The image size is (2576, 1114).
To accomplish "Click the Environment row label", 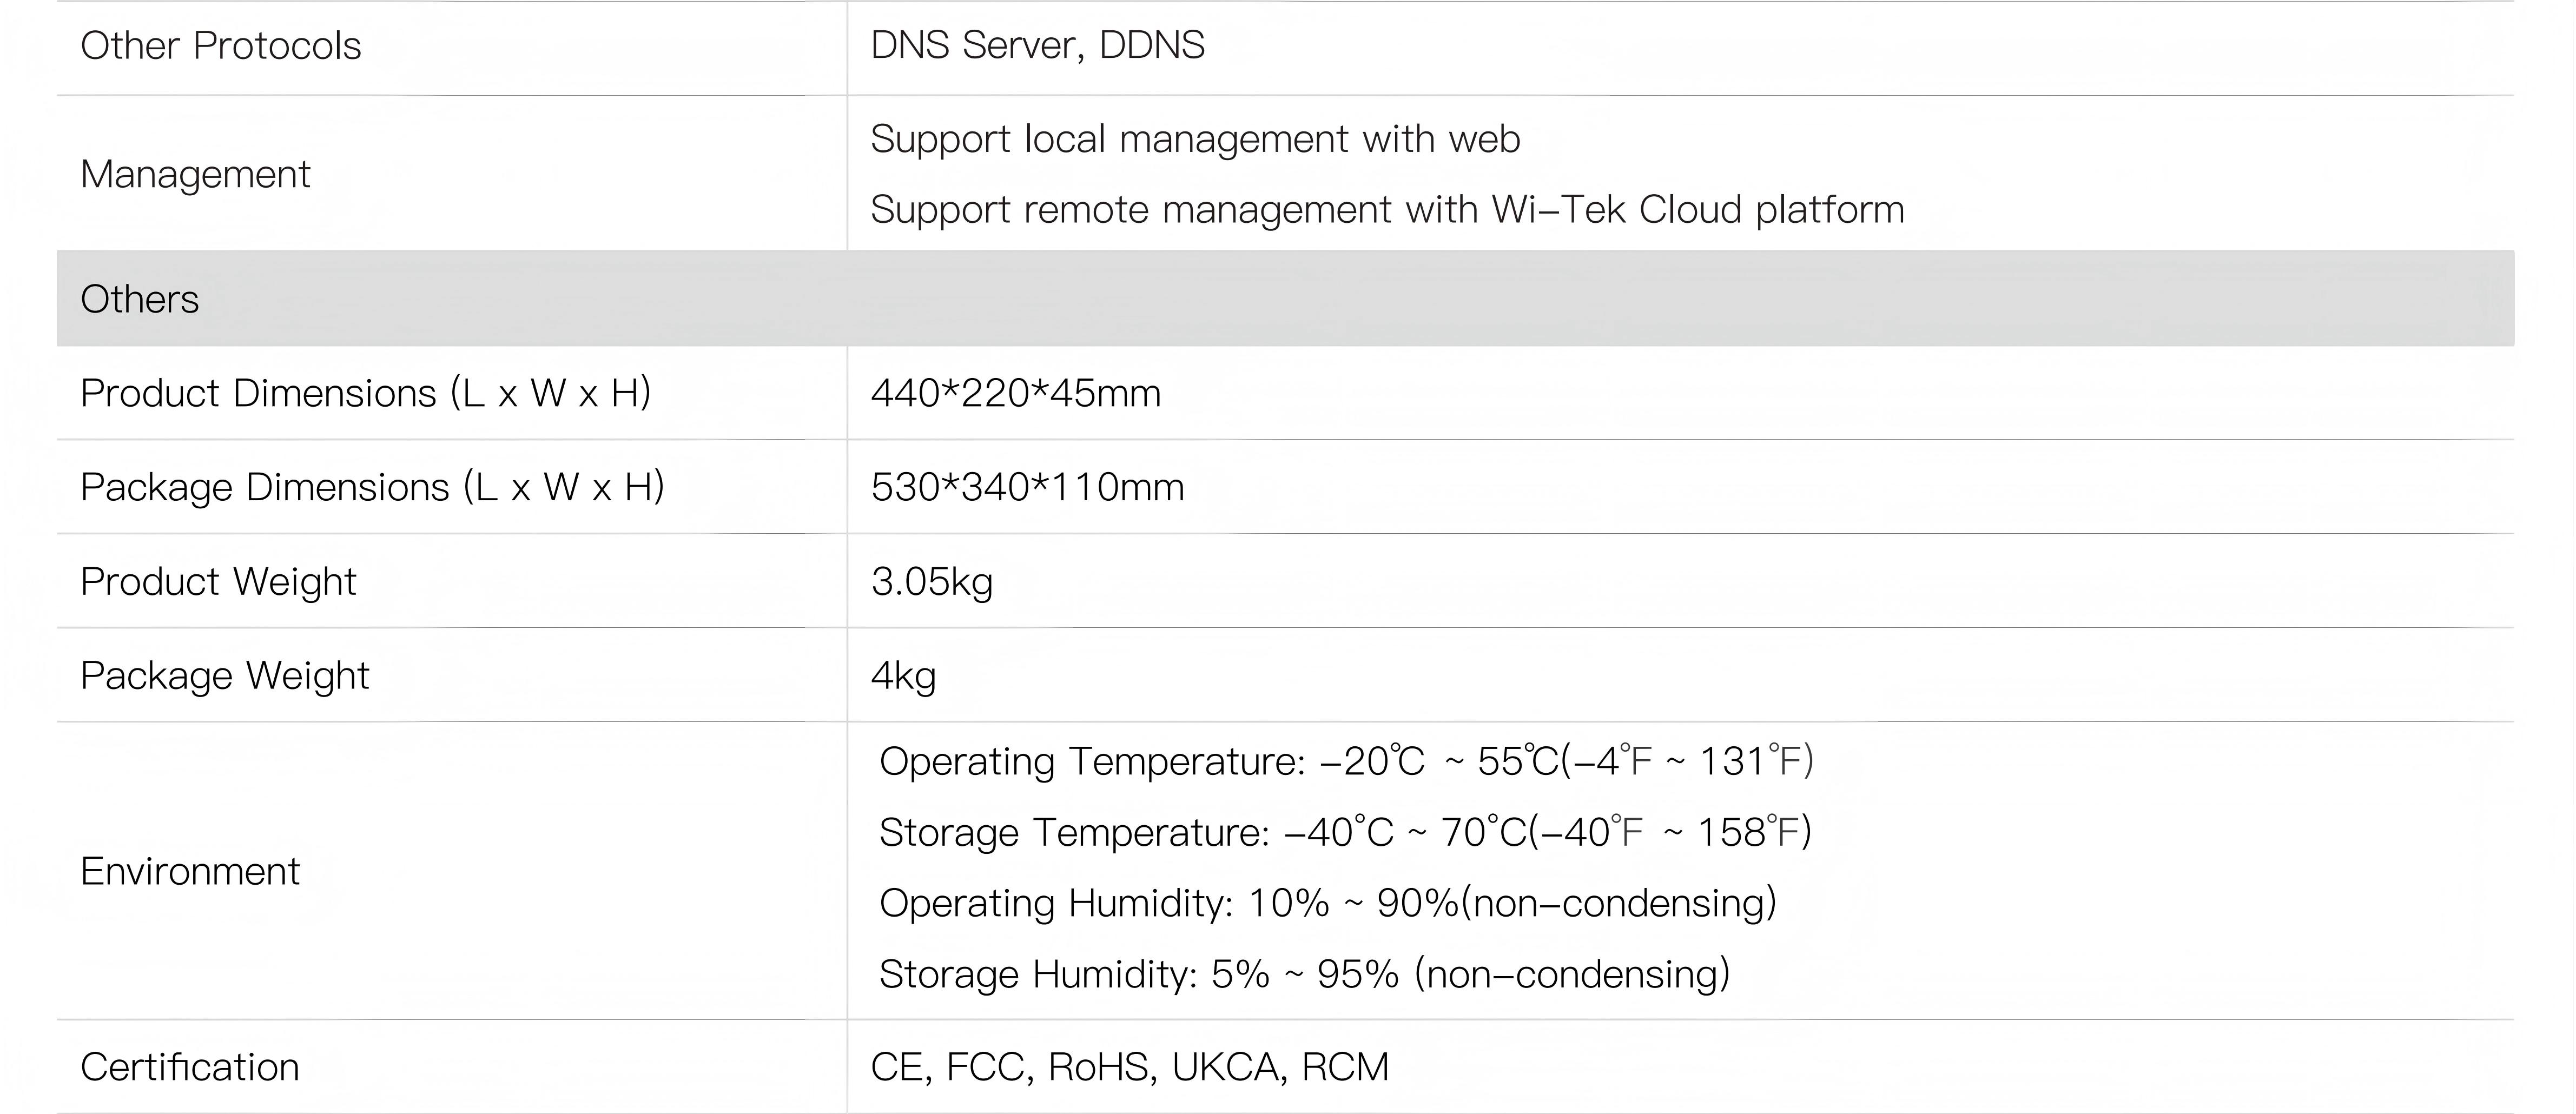I will tap(190, 871).
